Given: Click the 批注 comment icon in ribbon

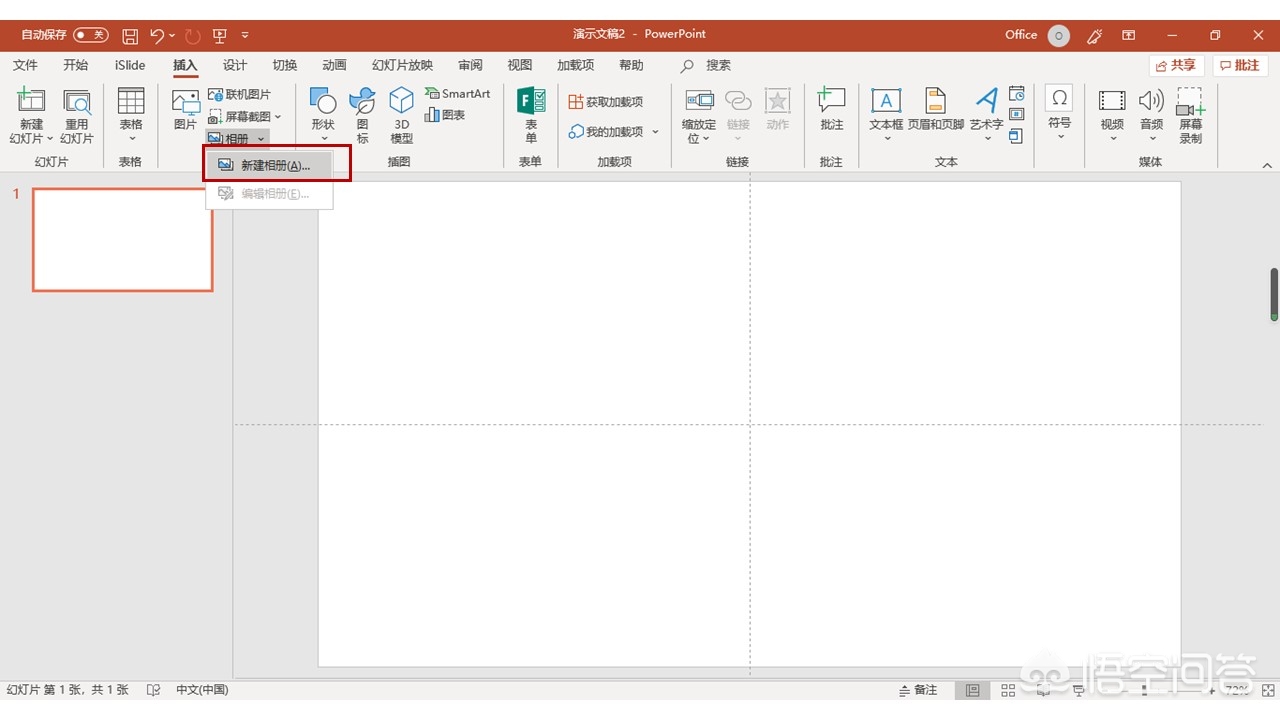Looking at the screenshot, I should tap(831, 109).
